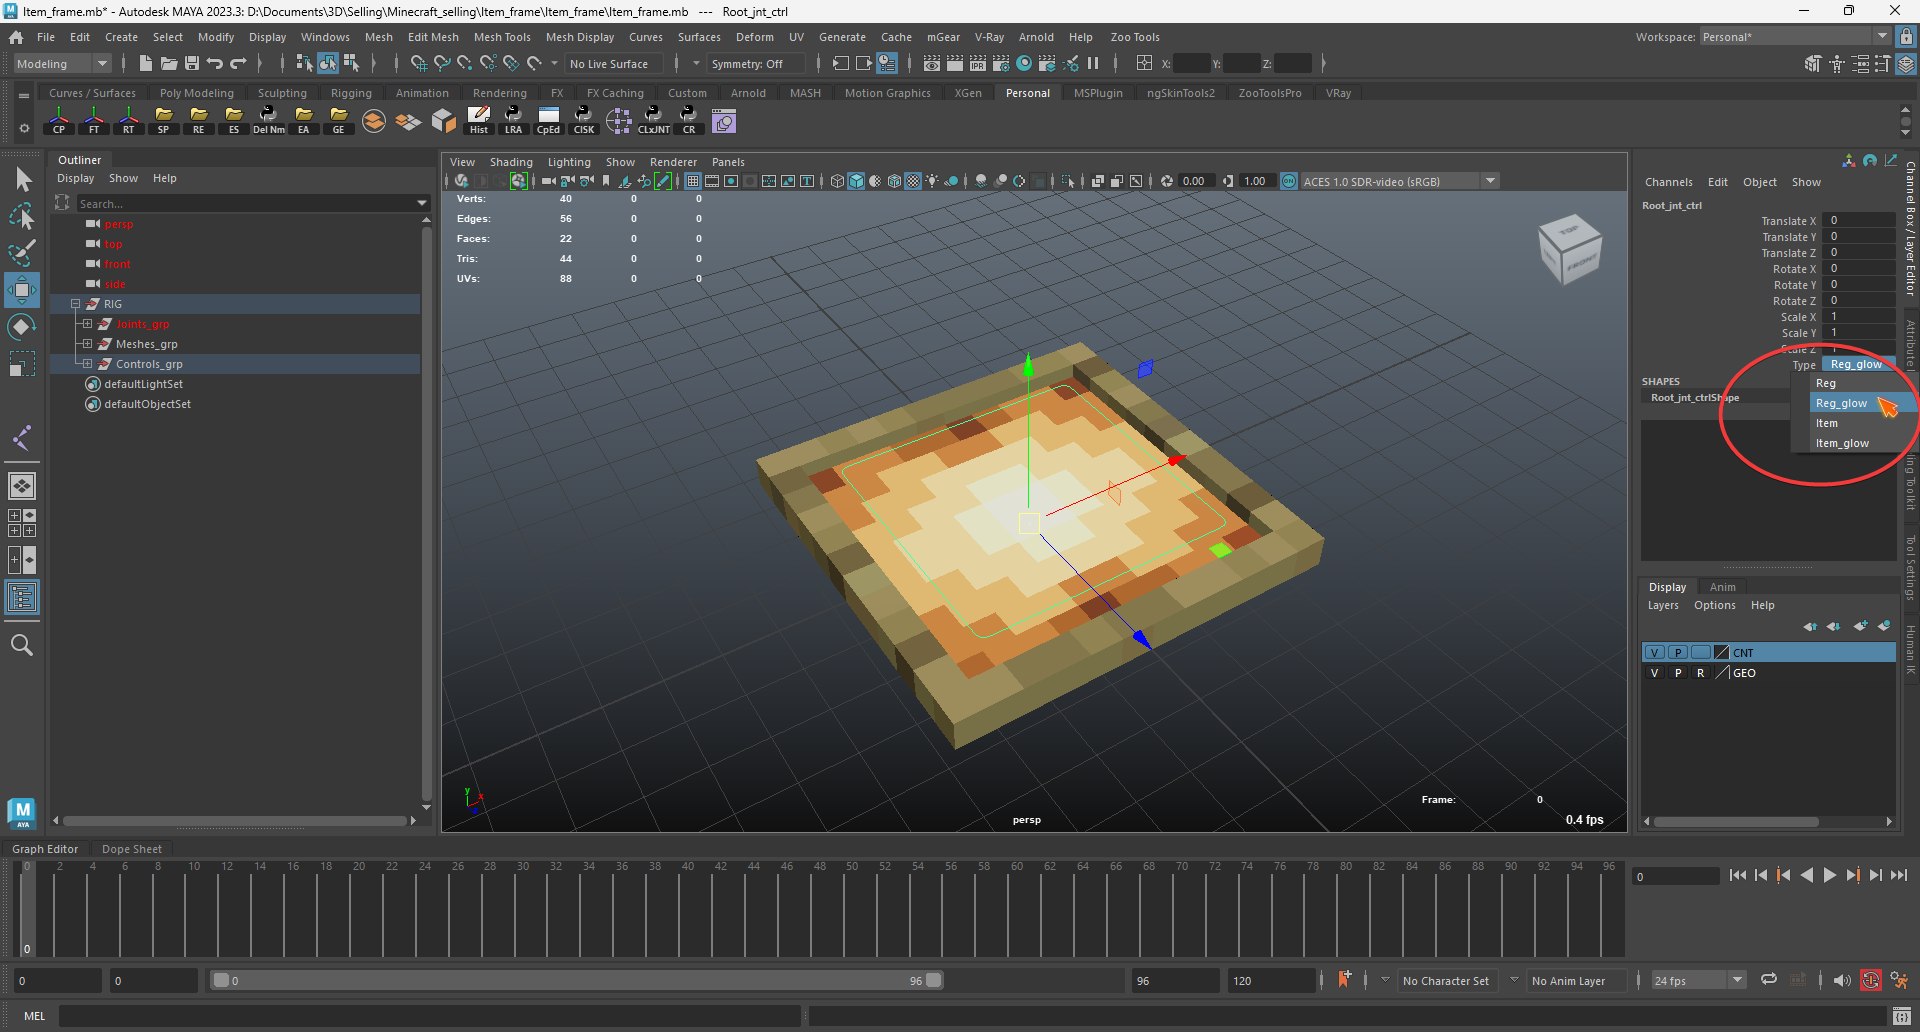Open the 24 fps framerate dropdown
This screenshot has width=1920, height=1032.
pos(1698,980)
